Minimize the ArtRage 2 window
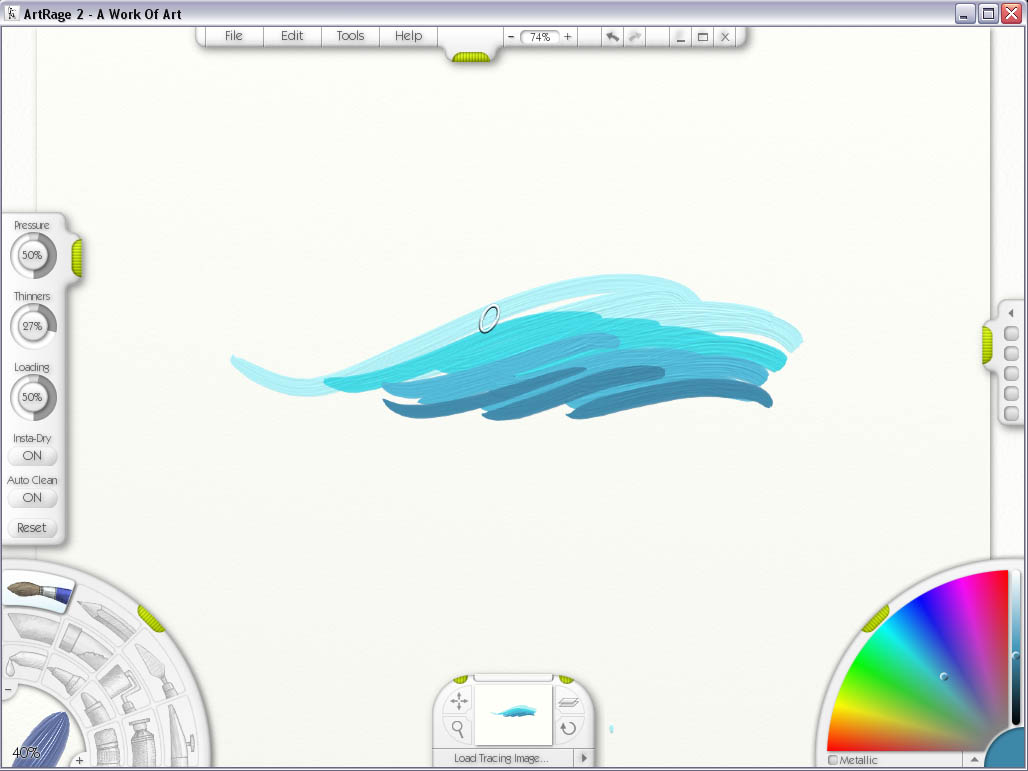Image resolution: width=1028 pixels, height=771 pixels. tap(964, 14)
